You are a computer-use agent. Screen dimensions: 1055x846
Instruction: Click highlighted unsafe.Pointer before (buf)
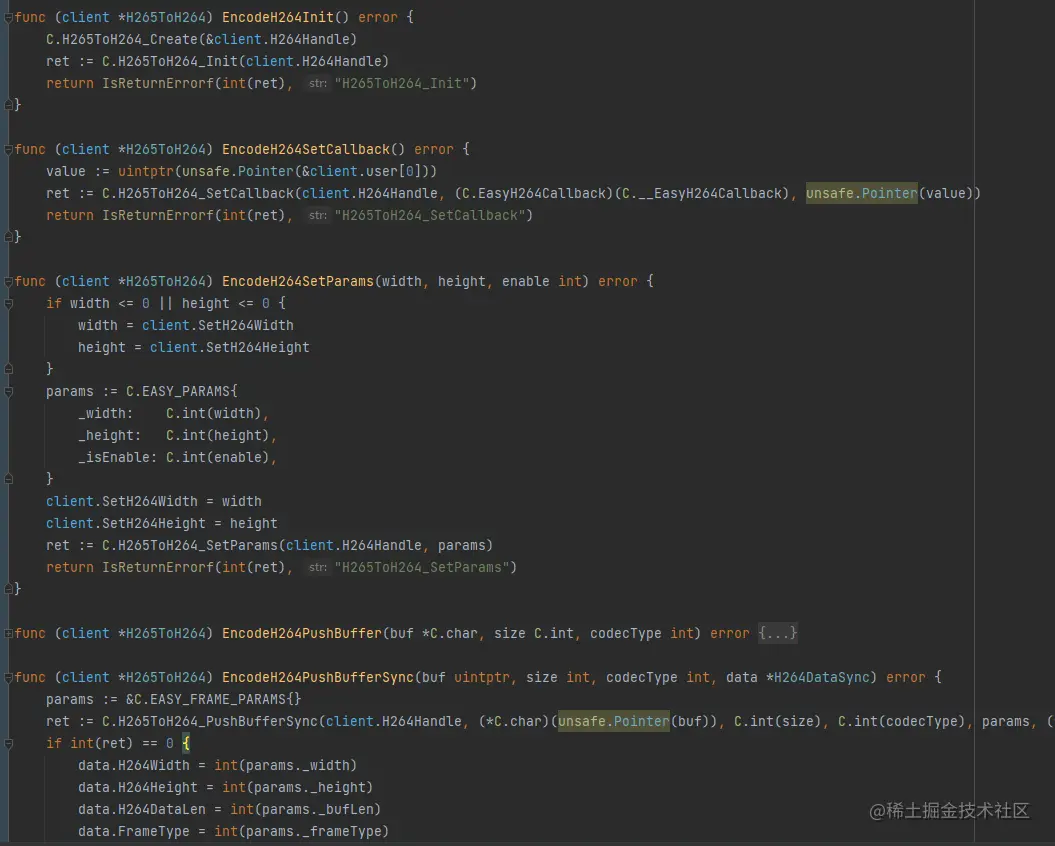[x=614, y=721]
